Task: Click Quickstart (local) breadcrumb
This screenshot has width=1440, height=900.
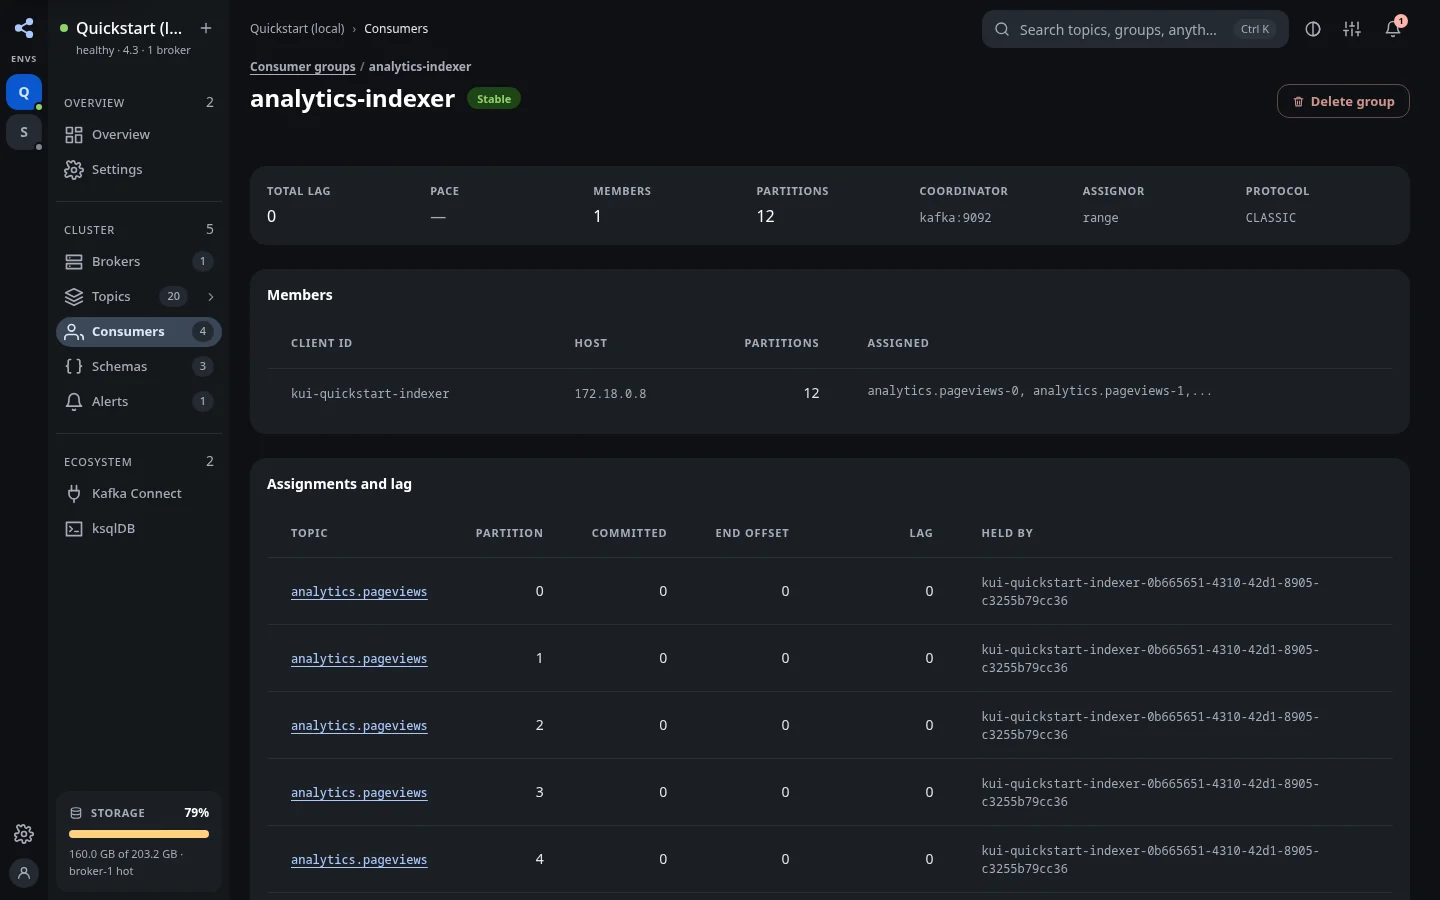Action: click(297, 29)
